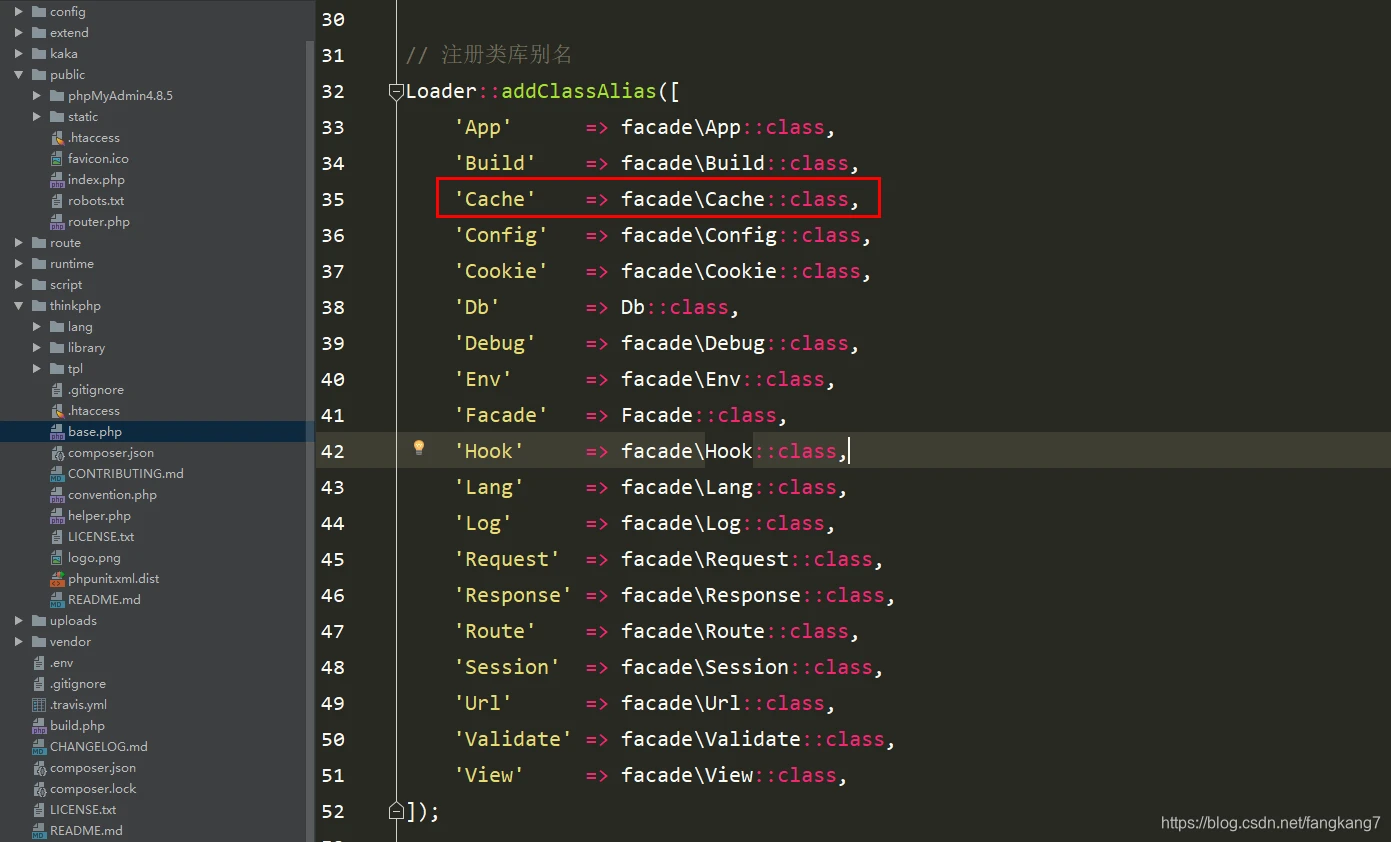Collapse the public folder
Viewport: 1391px width, 842px height.
[19, 75]
